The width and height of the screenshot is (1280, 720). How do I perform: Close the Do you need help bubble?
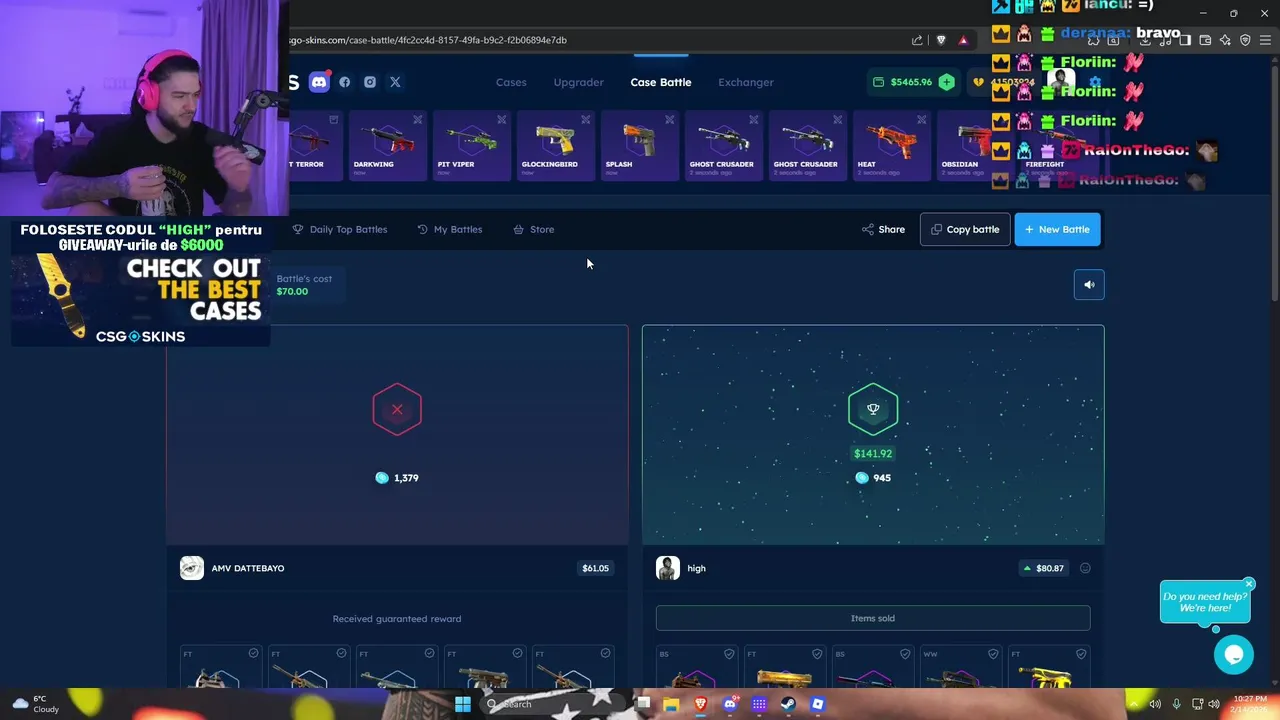click(1249, 584)
